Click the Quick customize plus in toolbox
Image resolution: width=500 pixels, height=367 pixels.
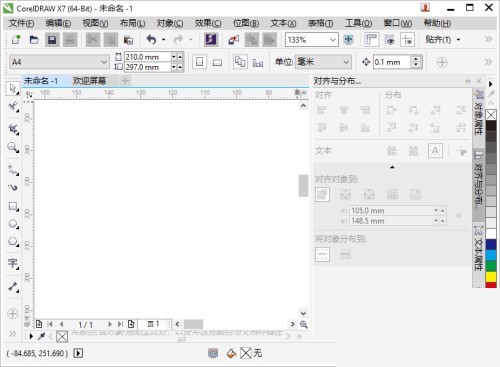point(13,314)
